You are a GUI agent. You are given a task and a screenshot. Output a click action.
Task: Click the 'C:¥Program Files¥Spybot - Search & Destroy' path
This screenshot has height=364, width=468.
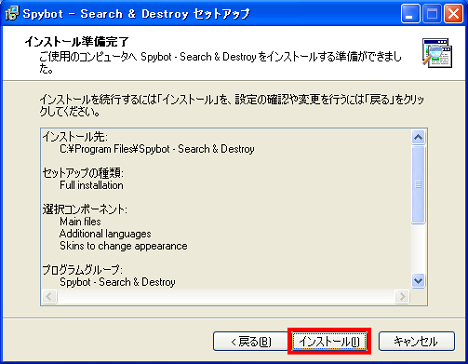pos(157,149)
